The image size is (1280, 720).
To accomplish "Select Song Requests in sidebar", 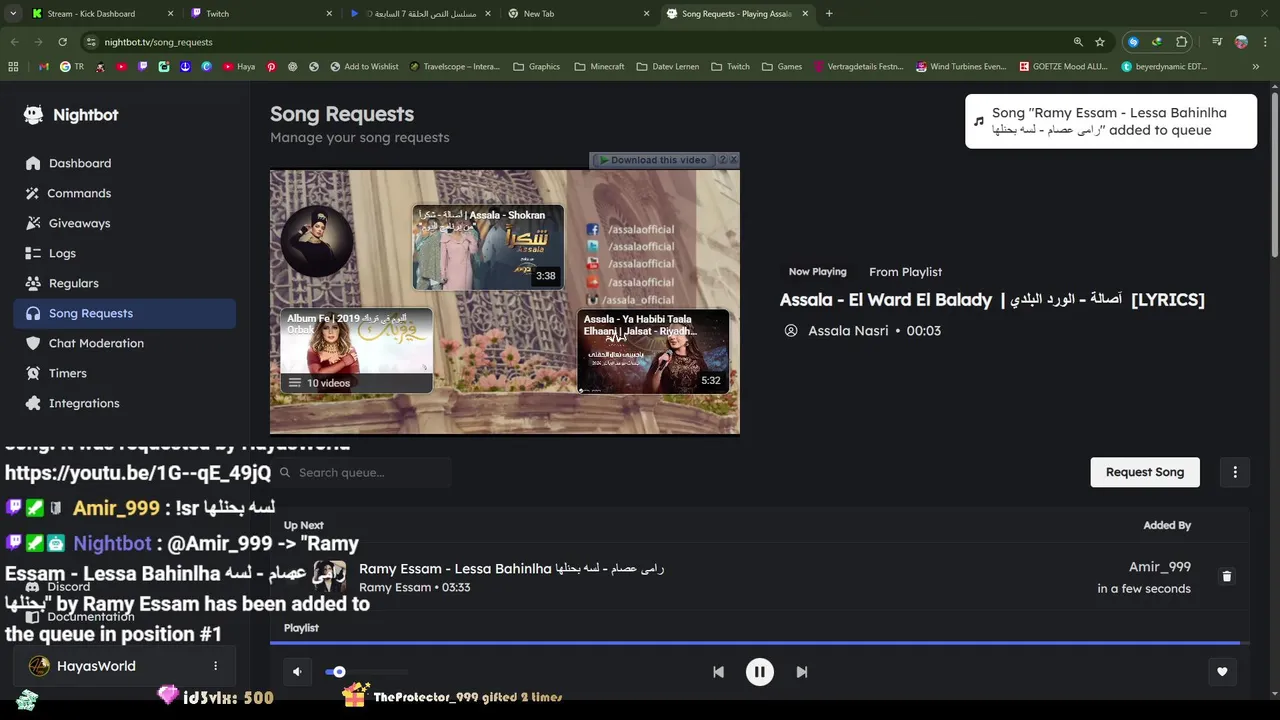I will click(125, 313).
